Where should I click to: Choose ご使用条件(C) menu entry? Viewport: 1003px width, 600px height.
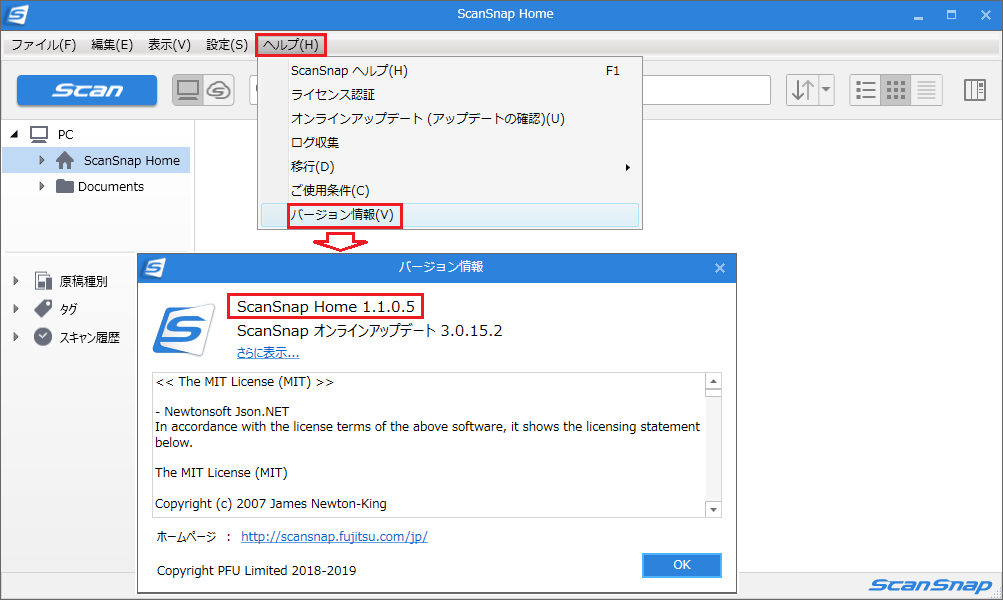click(450, 191)
